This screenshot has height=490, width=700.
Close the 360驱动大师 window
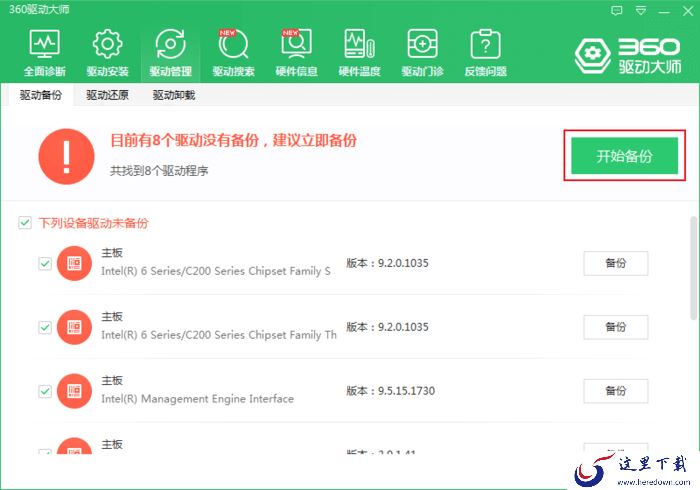coord(688,11)
